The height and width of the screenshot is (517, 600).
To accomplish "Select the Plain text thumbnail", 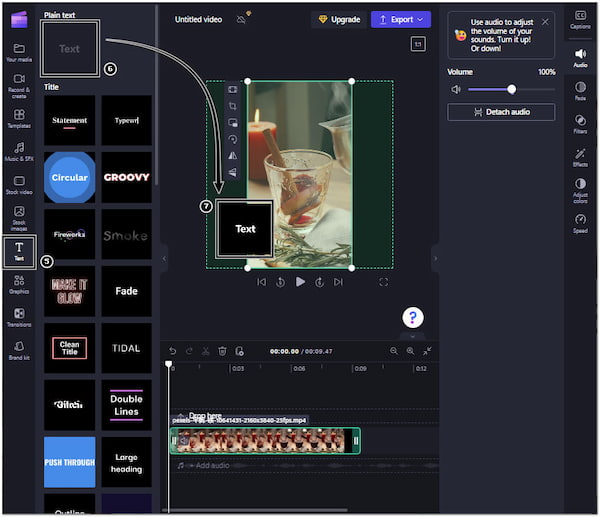I will 70,49.
